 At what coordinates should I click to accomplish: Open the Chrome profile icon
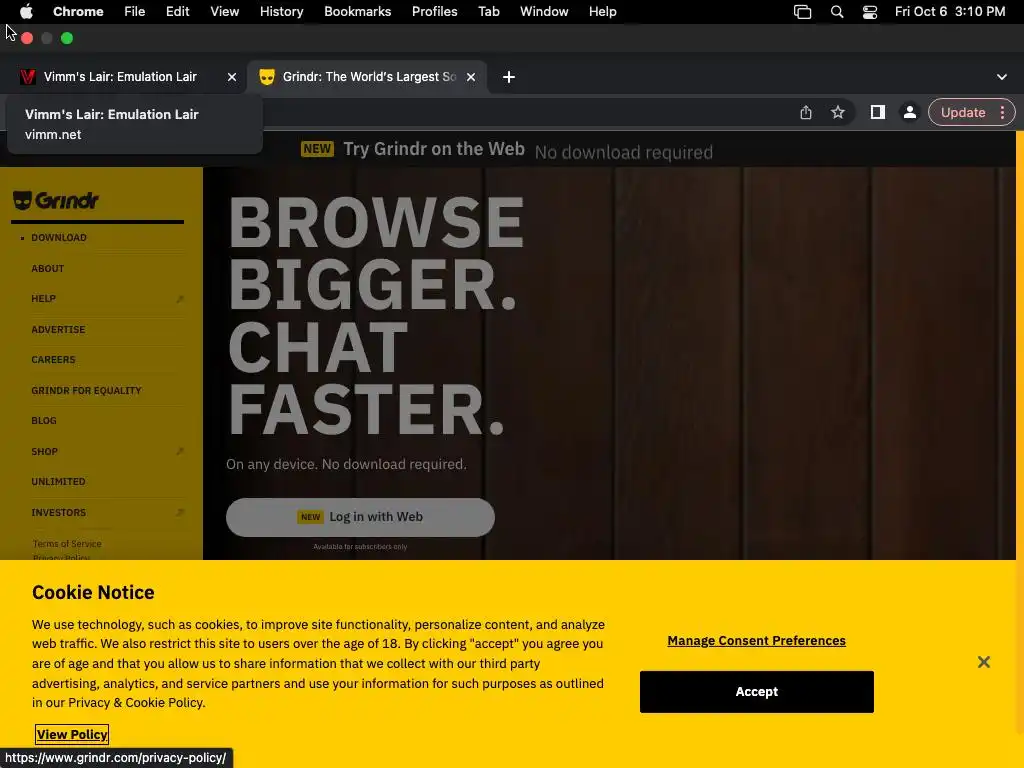pyautogui.click(x=909, y=112)
